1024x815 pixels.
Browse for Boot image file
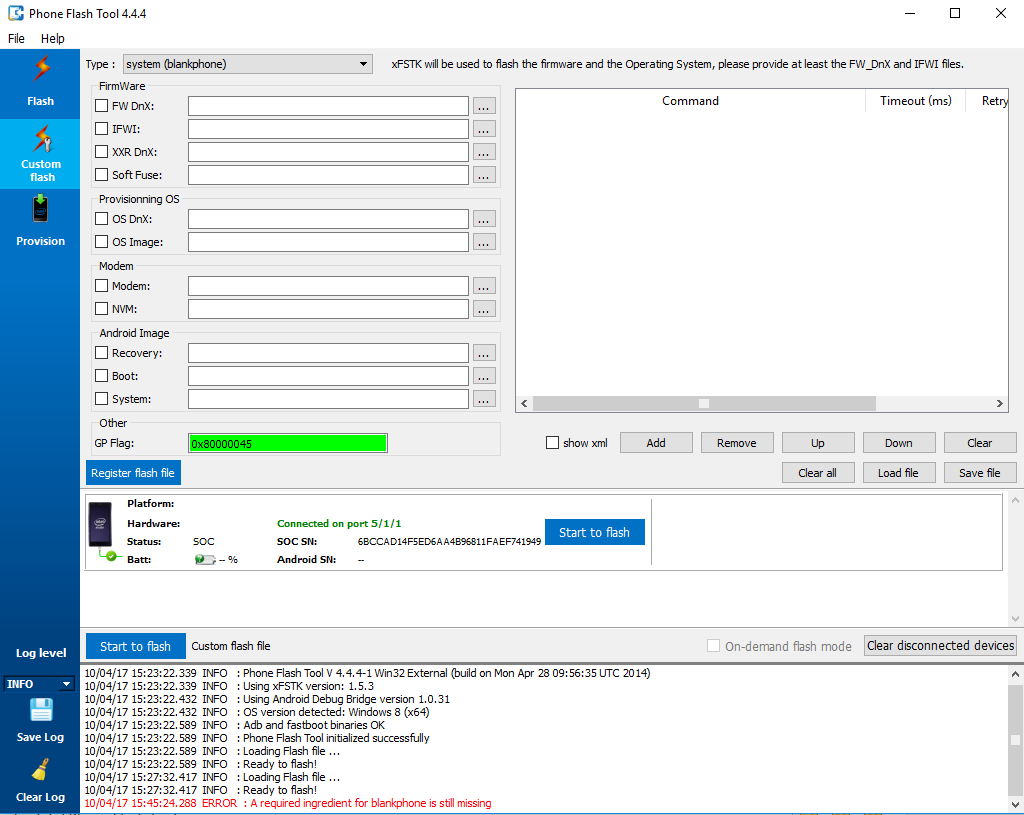coord(484,376)
